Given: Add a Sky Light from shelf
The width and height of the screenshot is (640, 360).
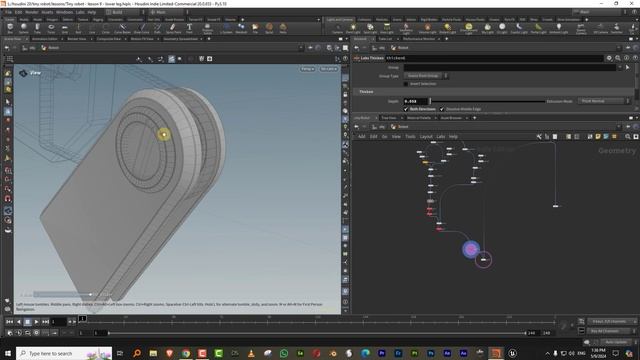Looking at the screenshot, I should [487, 28].
